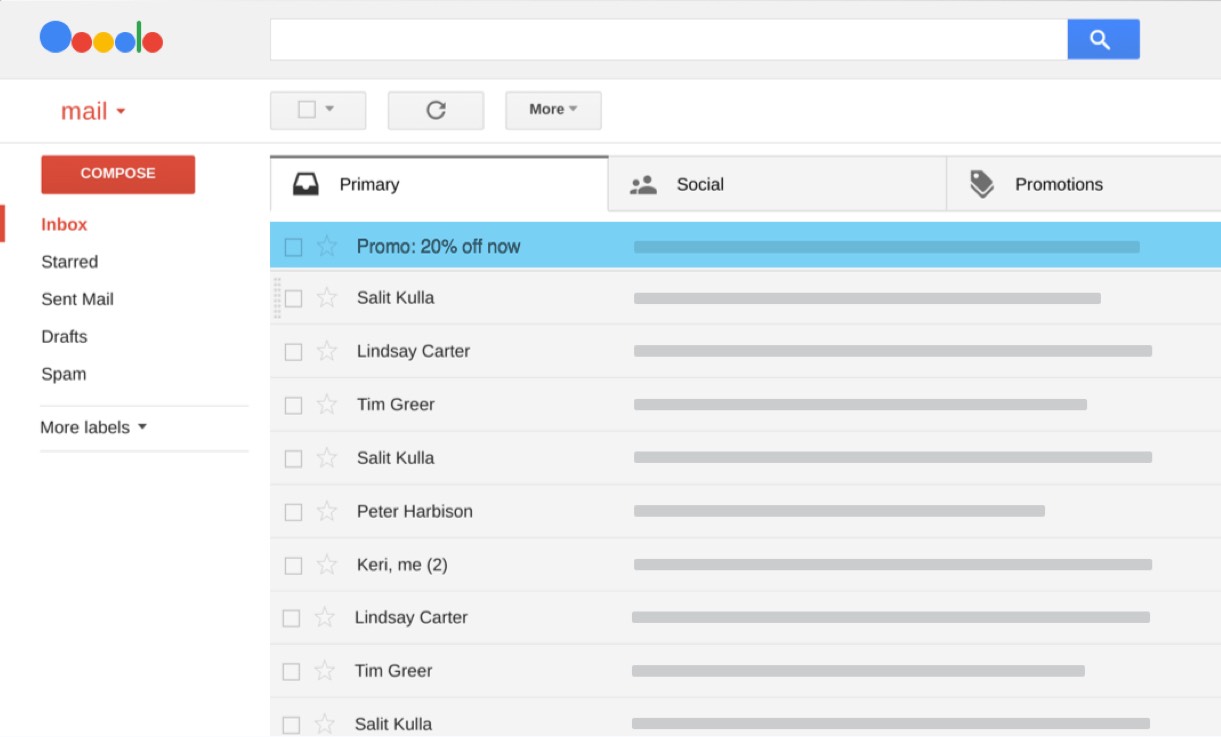1221x737 pixels.
Task: Go to the Spam folder
Action: 63,374
